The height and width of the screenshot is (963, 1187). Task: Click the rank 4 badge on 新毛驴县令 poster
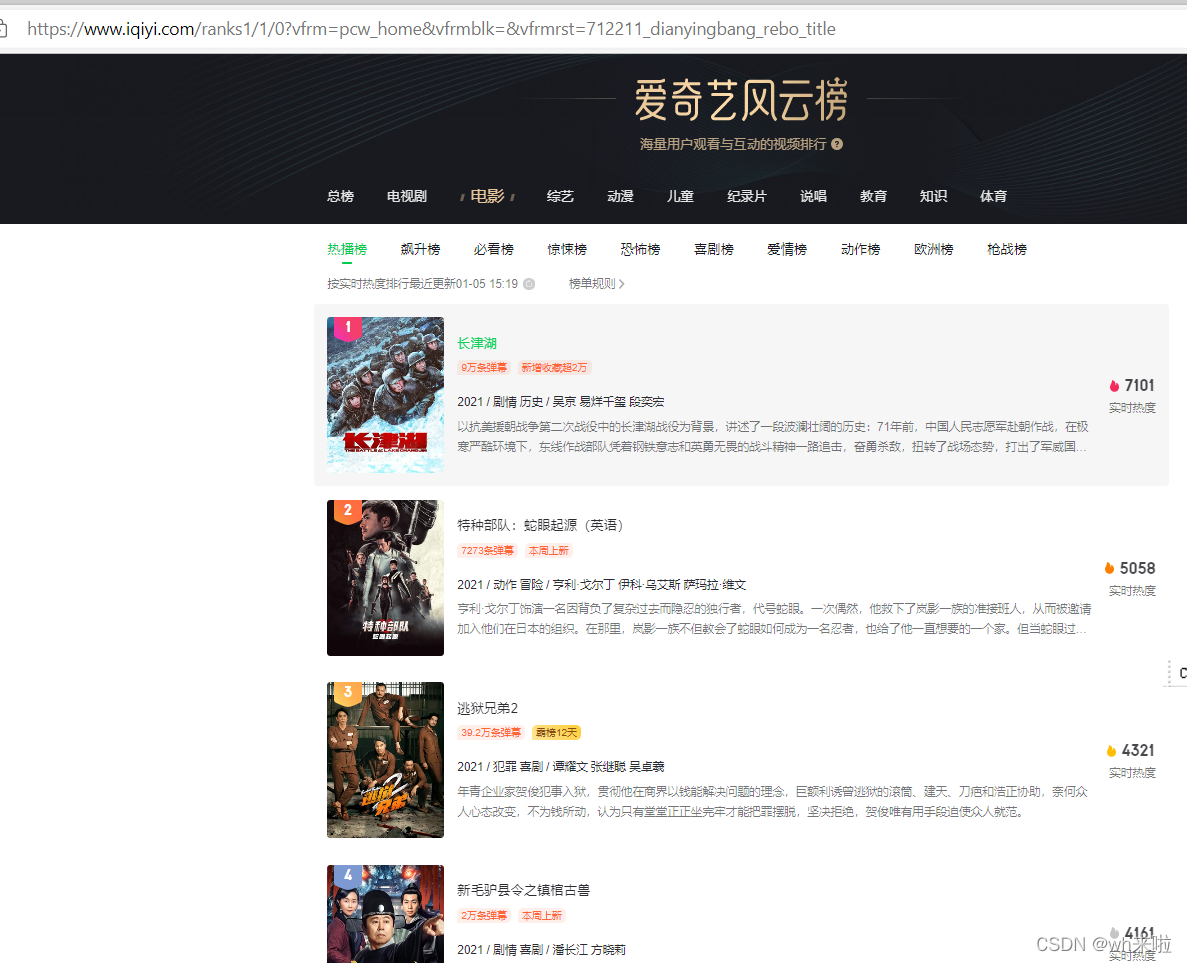[x=347, y=875]
